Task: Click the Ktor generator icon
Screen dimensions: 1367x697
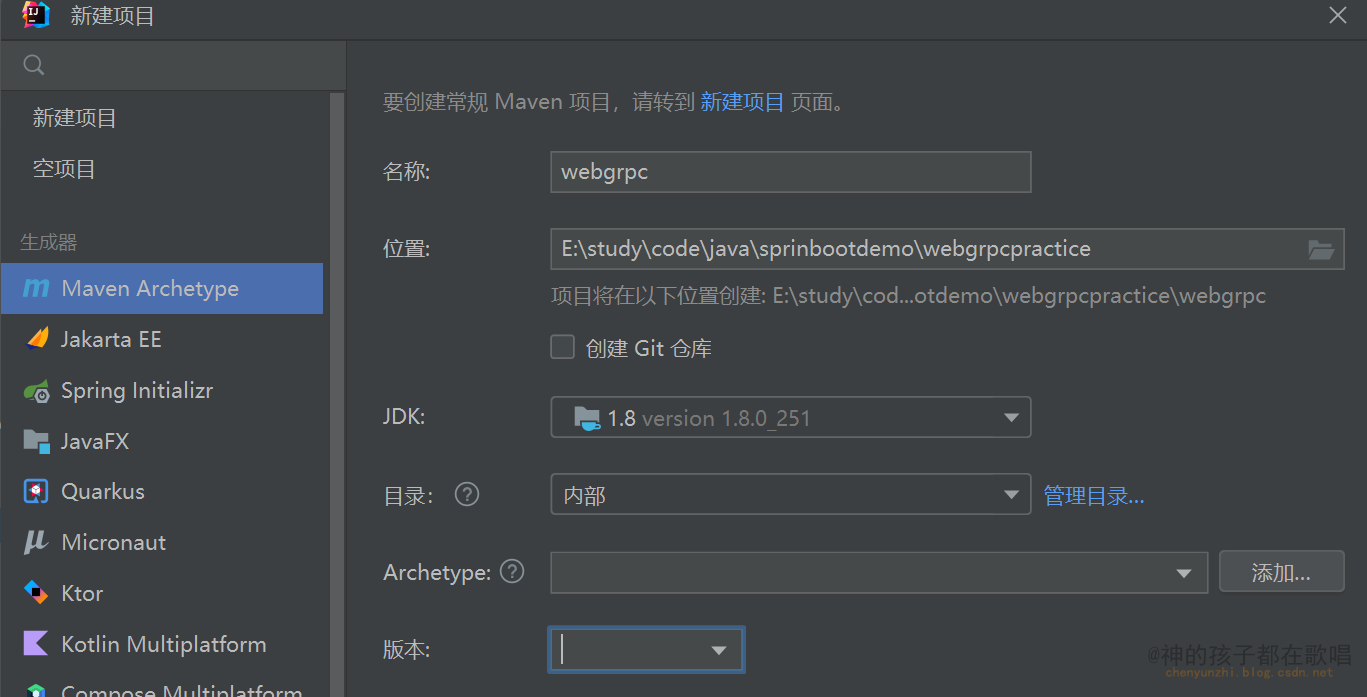Action: (x=37, y=593)
